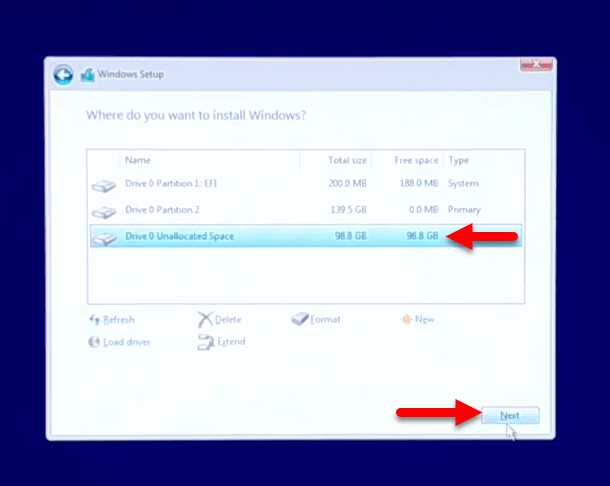Click the Delete X icon
Screen dimensions: 610x486
[x=205, y=319]
